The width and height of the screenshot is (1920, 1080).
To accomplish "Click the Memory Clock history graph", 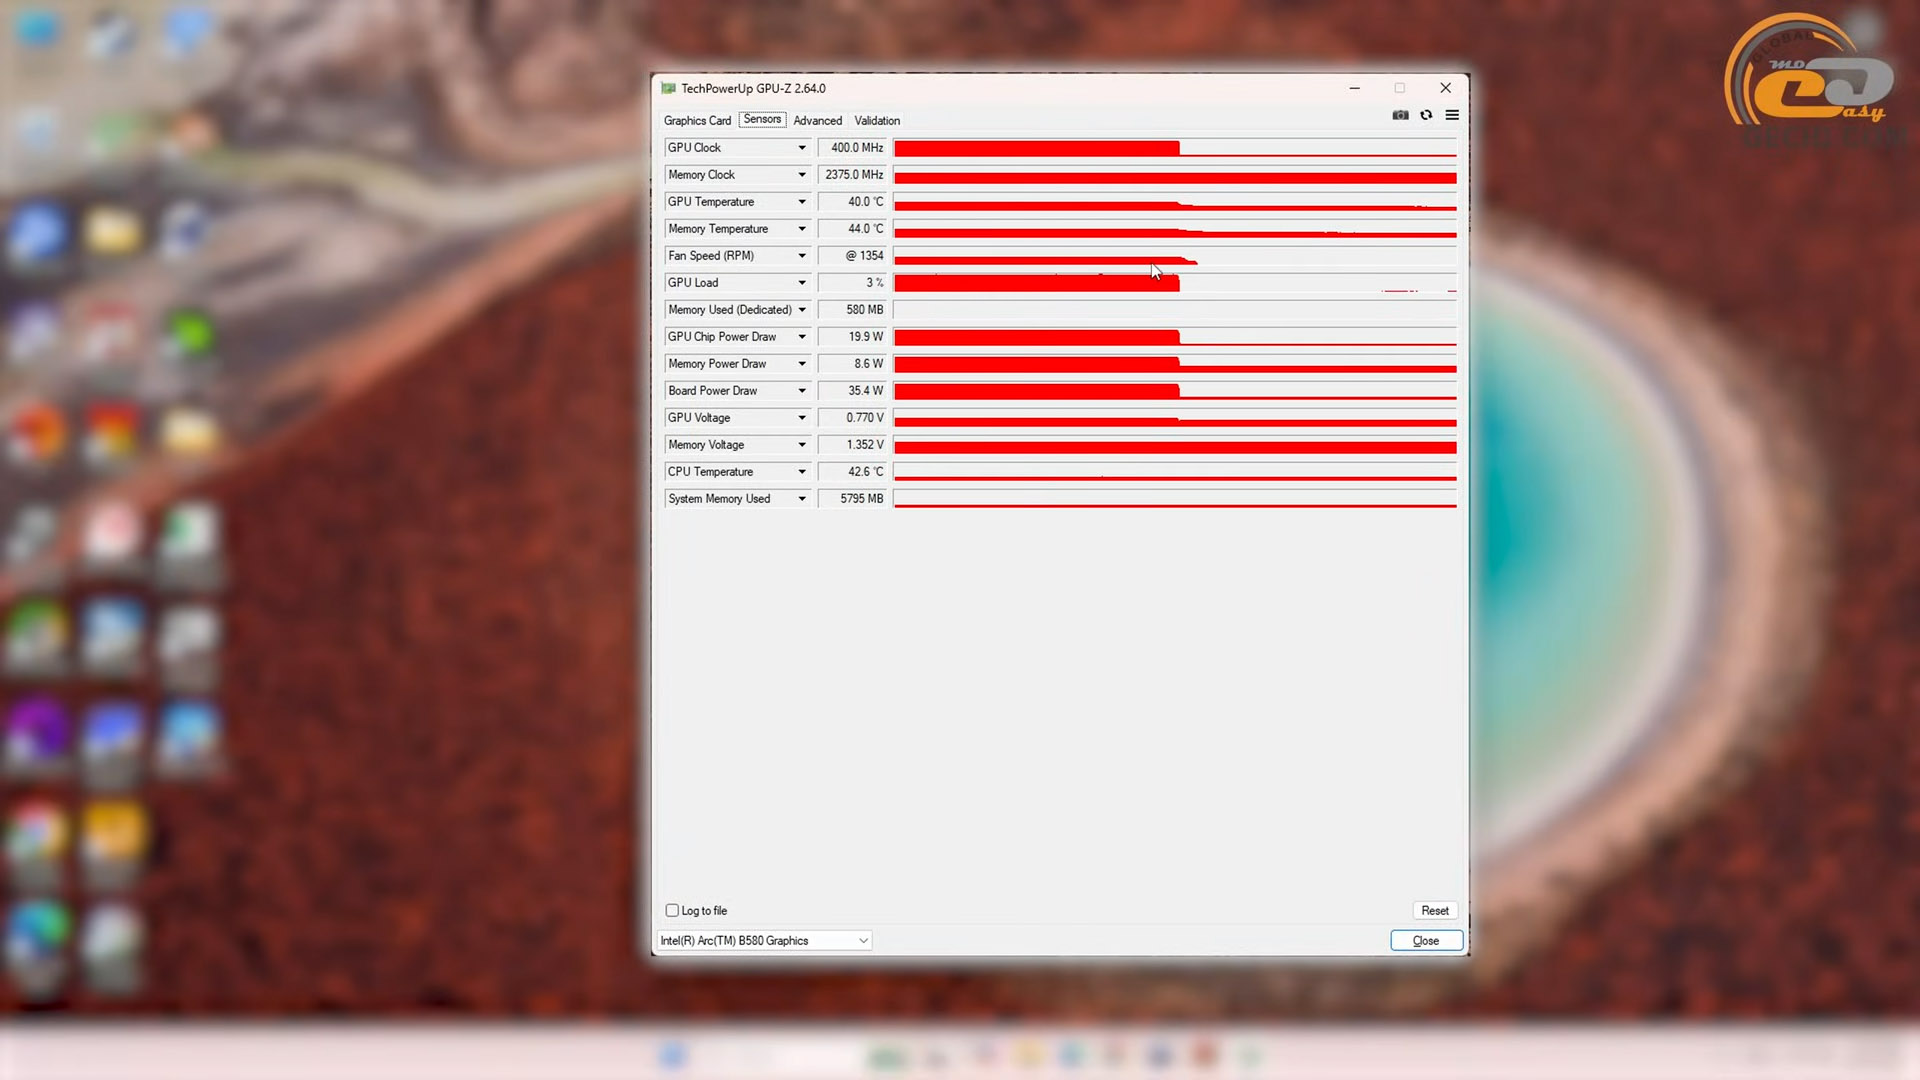I will (1175, 175).
